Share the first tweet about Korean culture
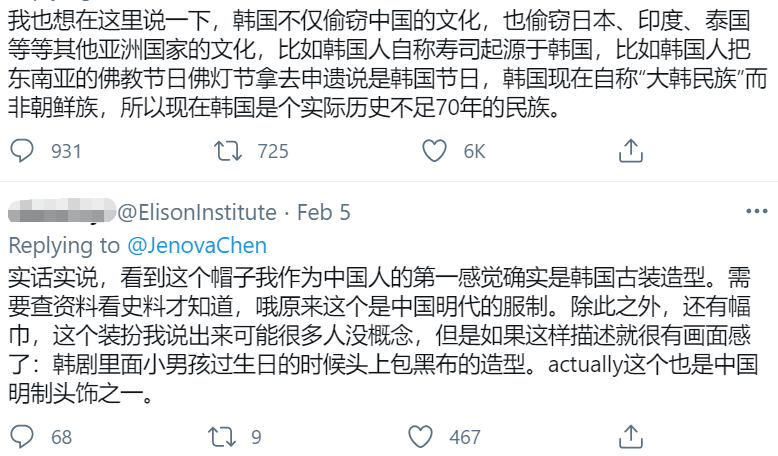 [630, 151]
